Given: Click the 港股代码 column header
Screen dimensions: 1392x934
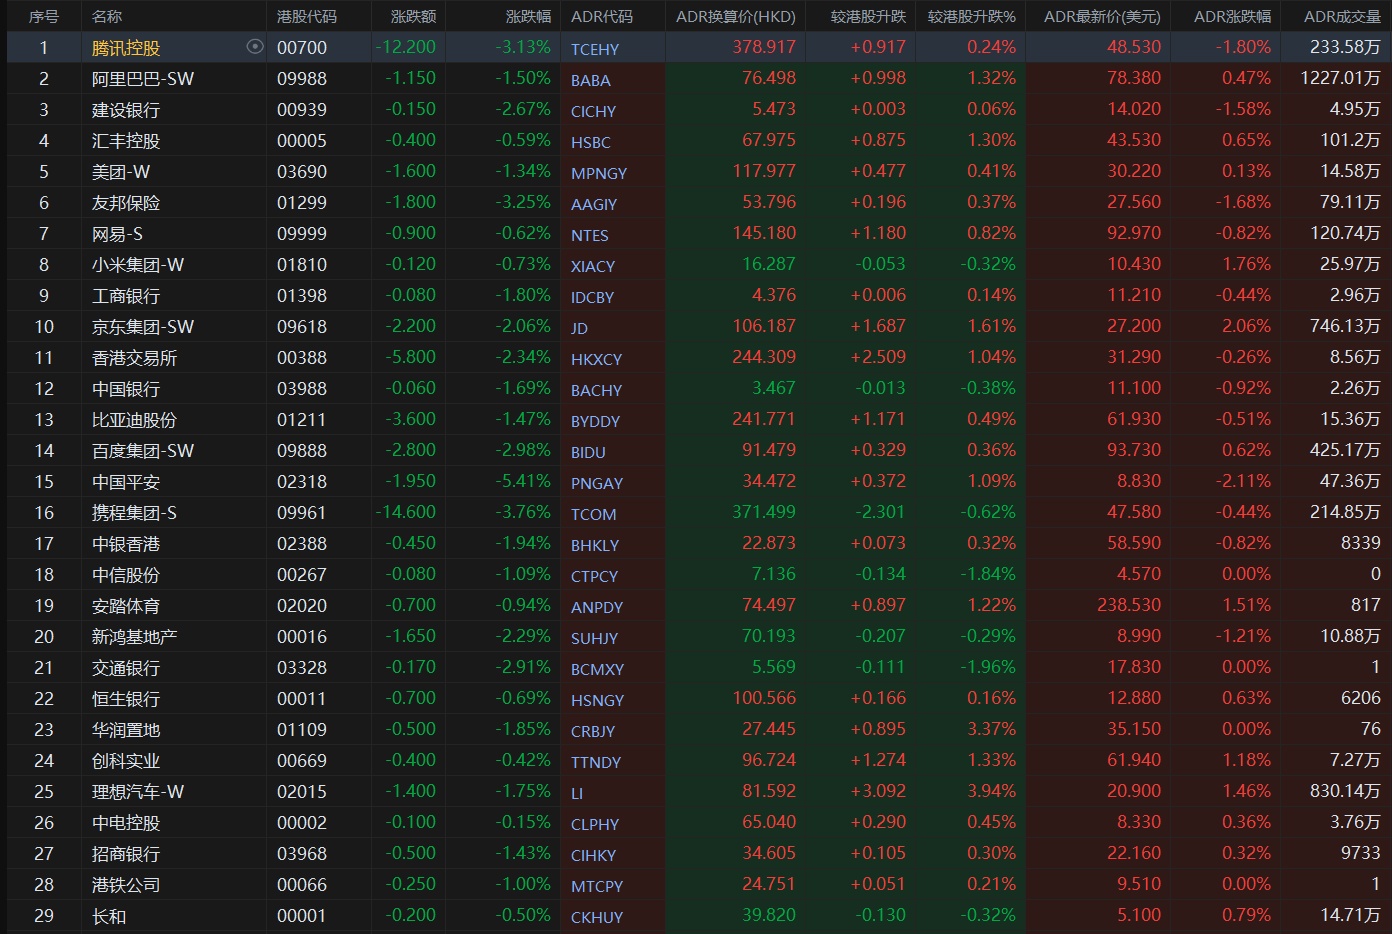Looking at the screenshot, I should point(307,16).
